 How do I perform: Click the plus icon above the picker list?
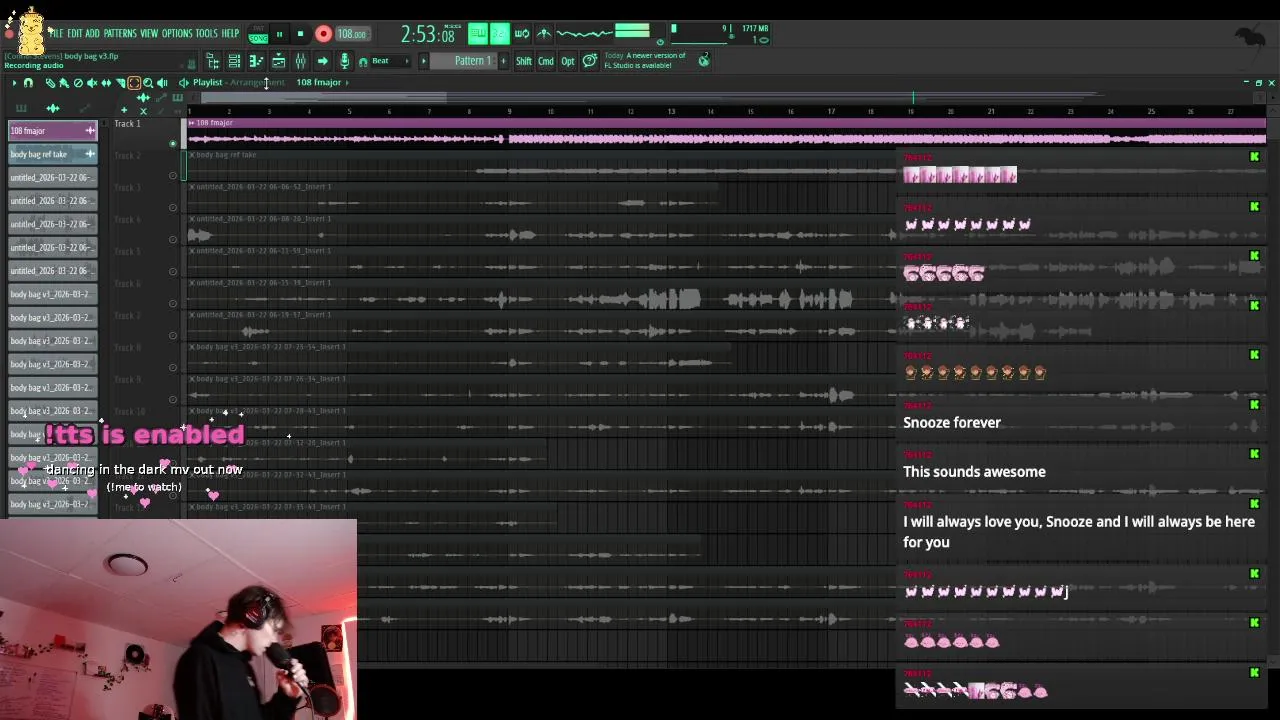tap(124, 110)
